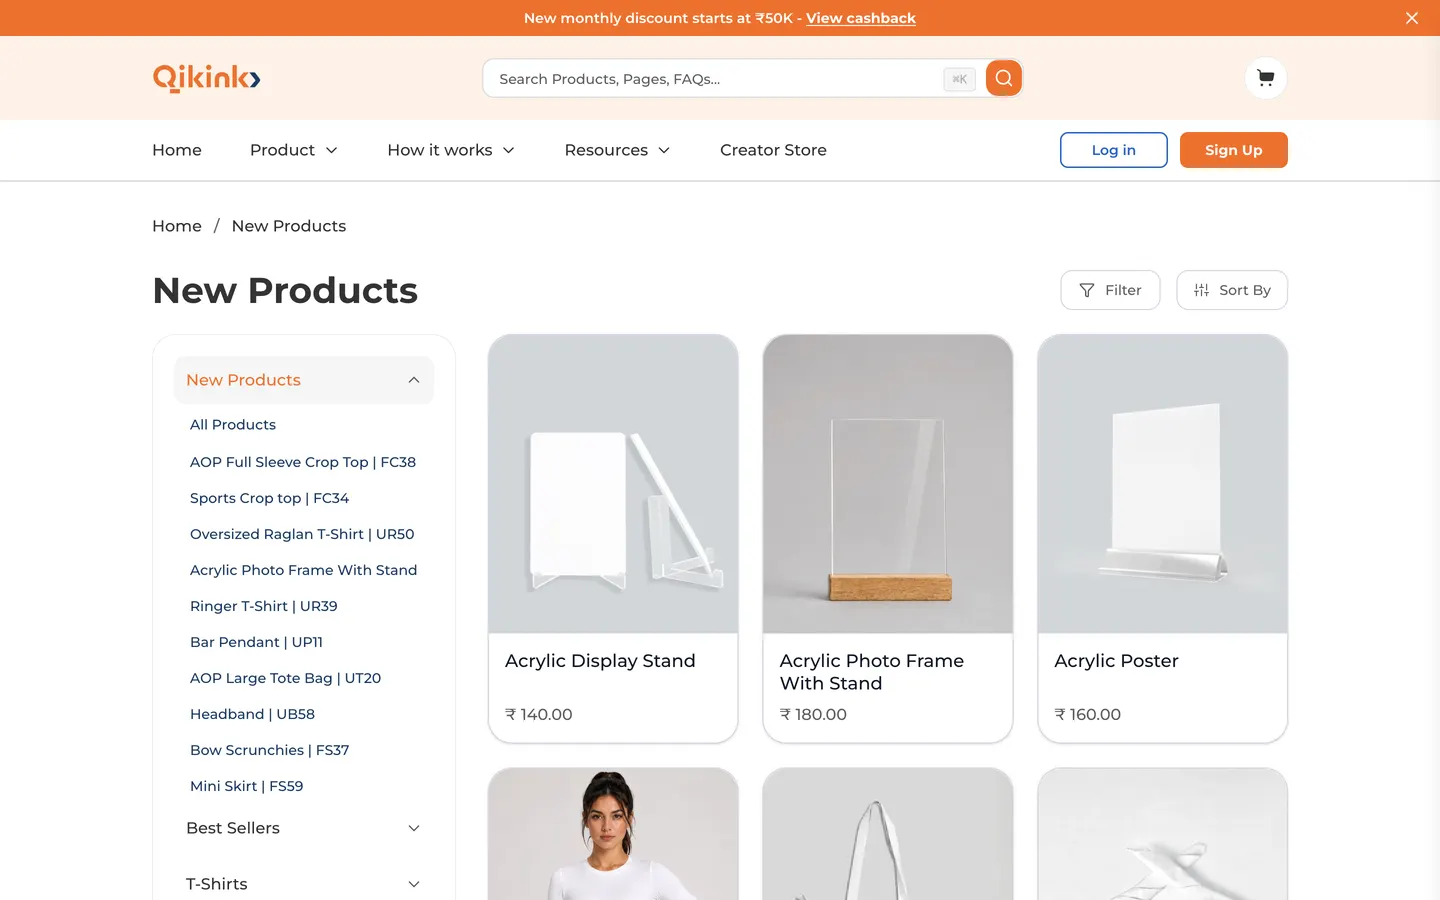Open the How it works dropdown
Screen dimensions: 1440x900
pyautogui.click(x=451, y=150)
